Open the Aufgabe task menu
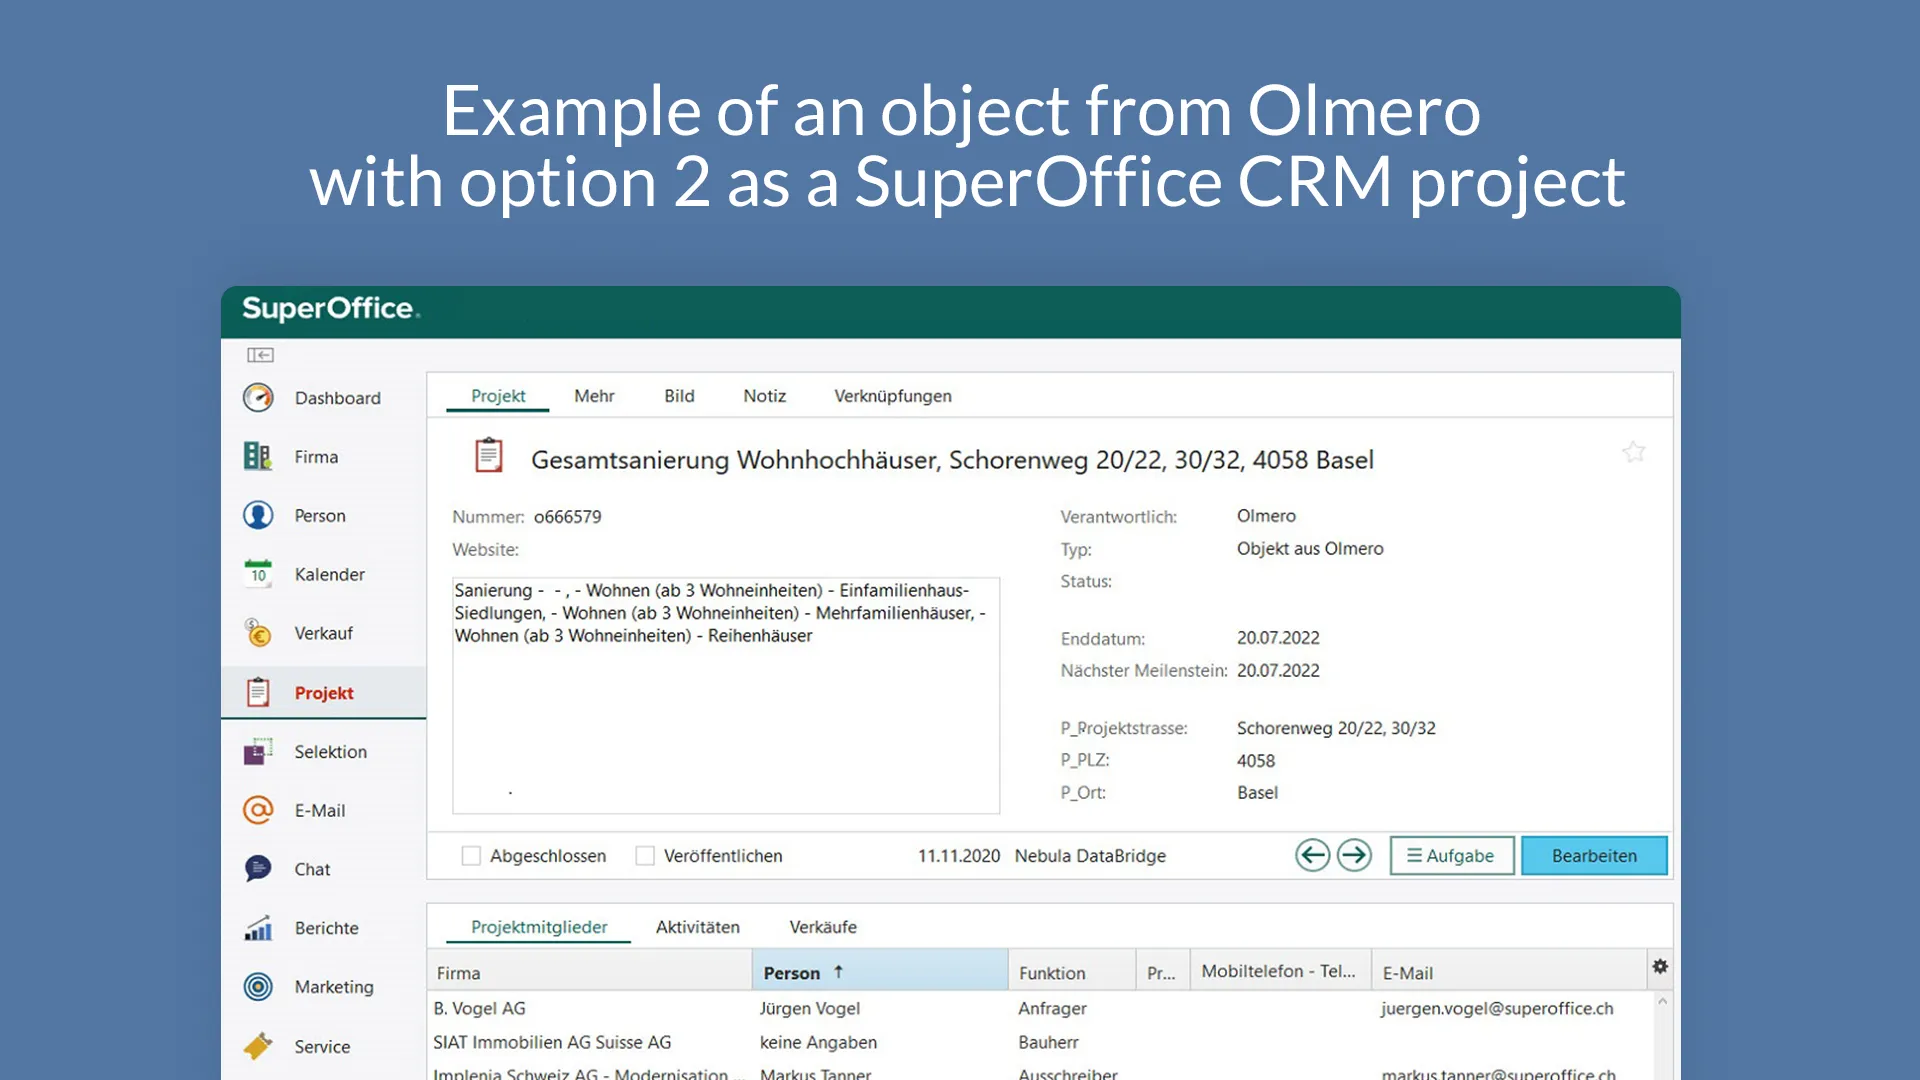The height and width of the screenshot is (1080, 1920). coord(1451,856)
